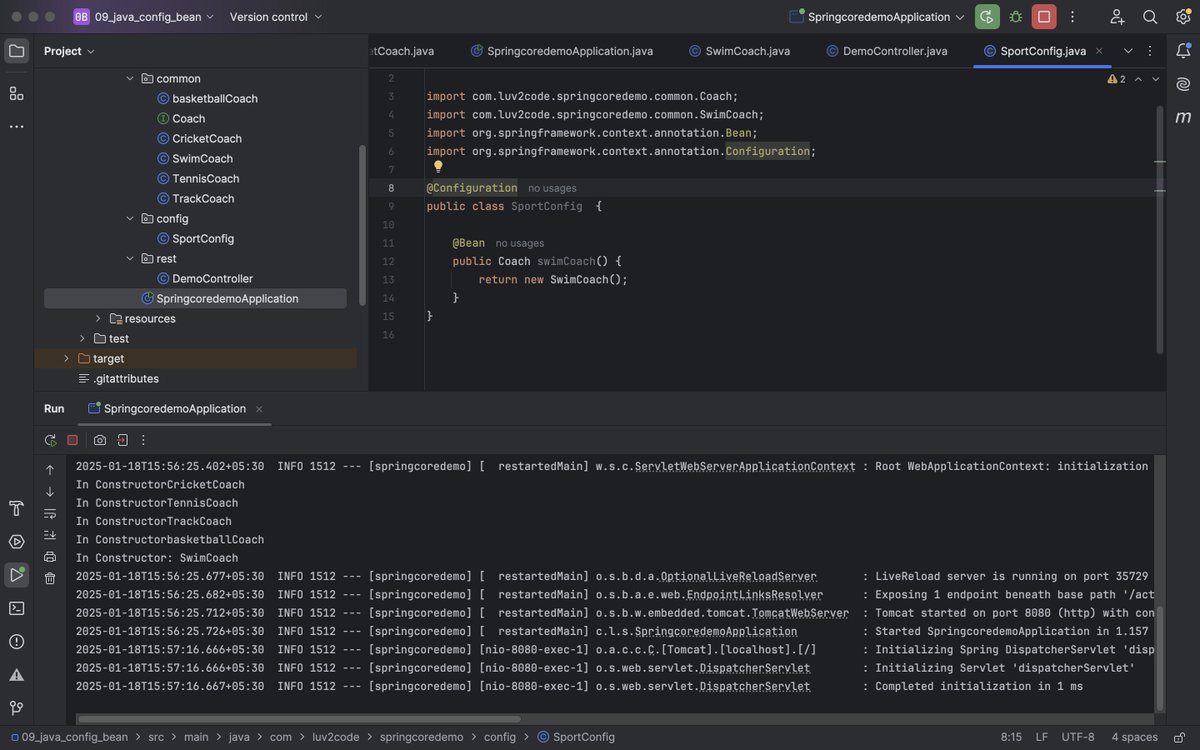This screenshot has width=1200, height=750.
Task: Switch to DemoController.java tab
Action: [x=887, y=51]
